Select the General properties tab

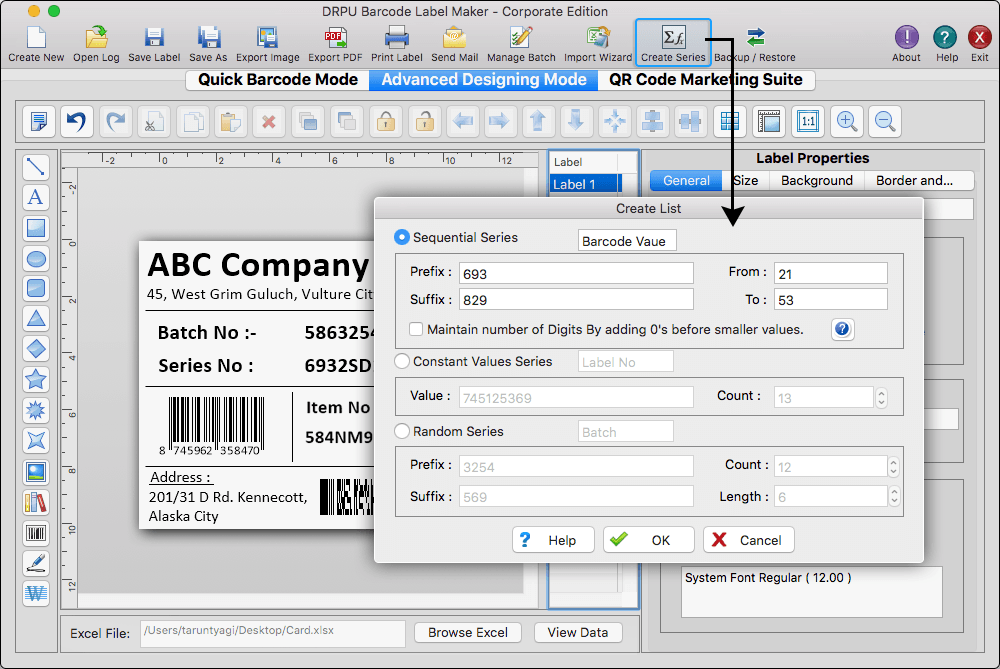pyautogui.click(x=686, y=180)
